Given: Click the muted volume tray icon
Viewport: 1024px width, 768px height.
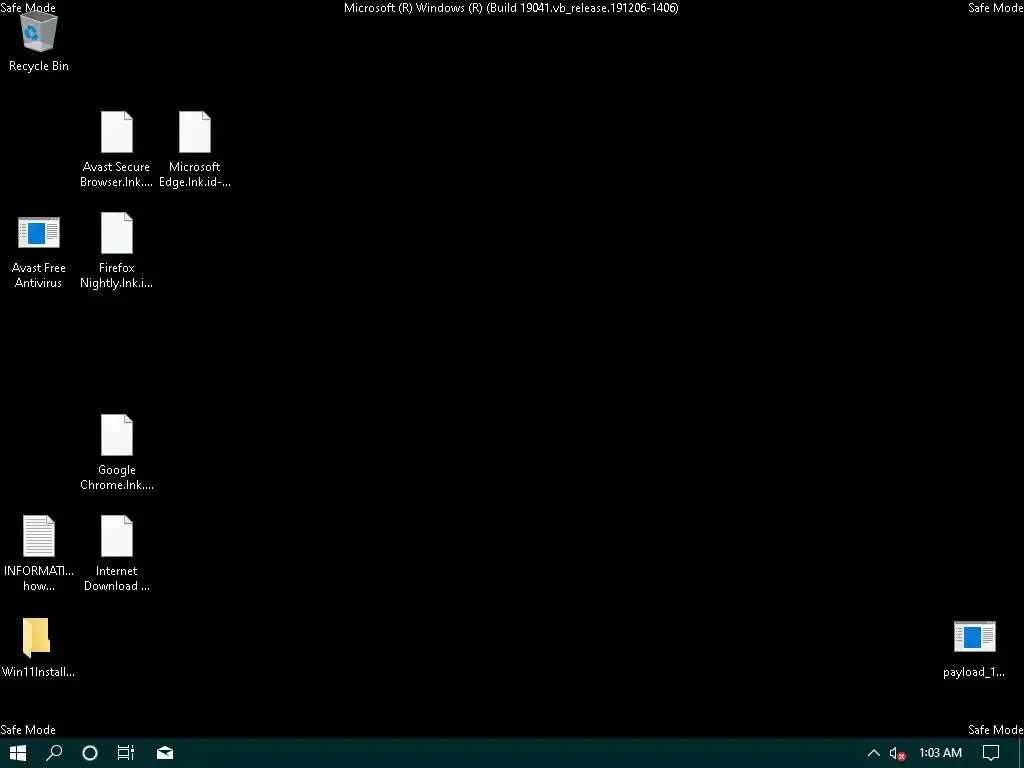Looking at the screenshot, I should pos(897,753).
